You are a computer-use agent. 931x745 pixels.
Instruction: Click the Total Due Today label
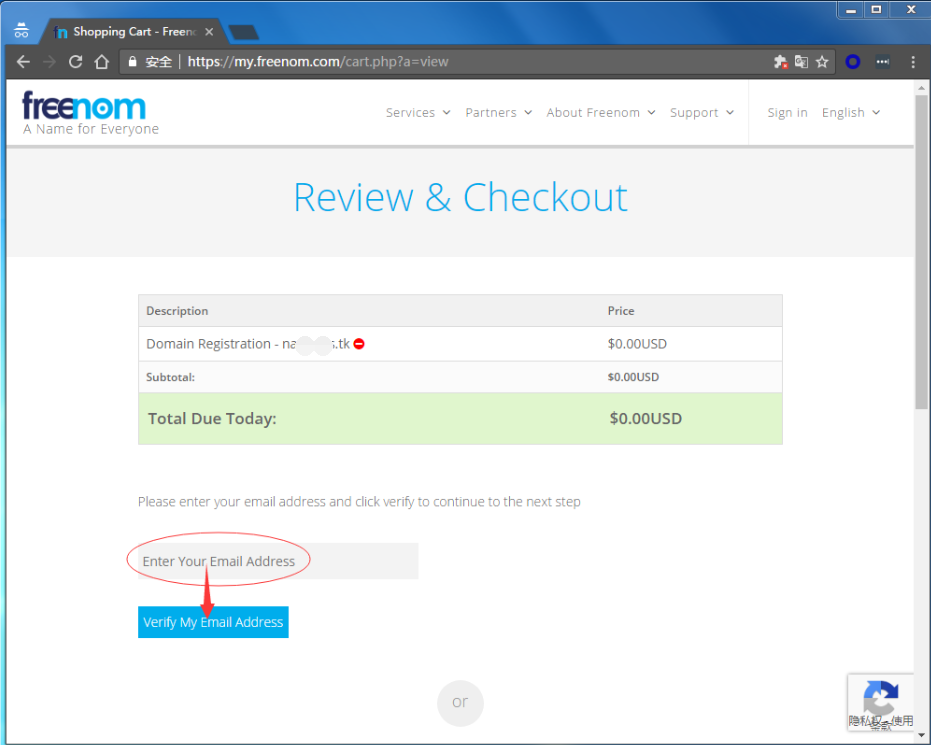[x=212, y=419]
